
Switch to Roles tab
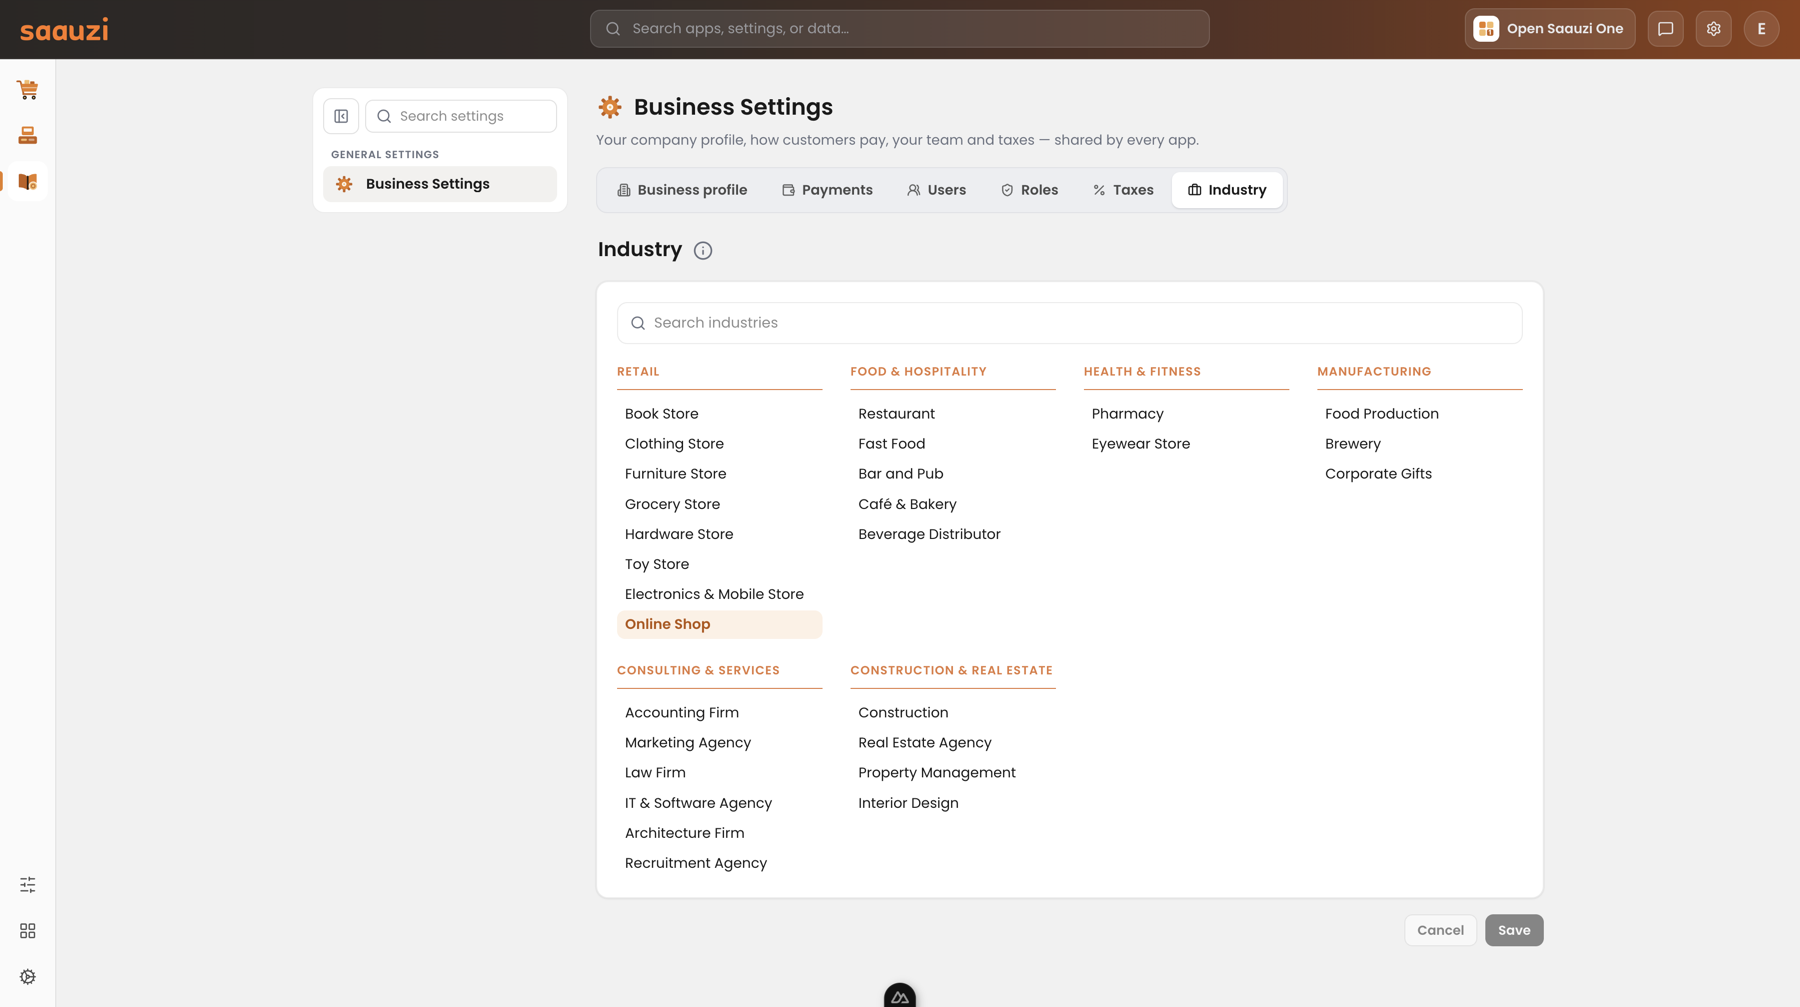pyautogui.click(x=1030, y=190)
